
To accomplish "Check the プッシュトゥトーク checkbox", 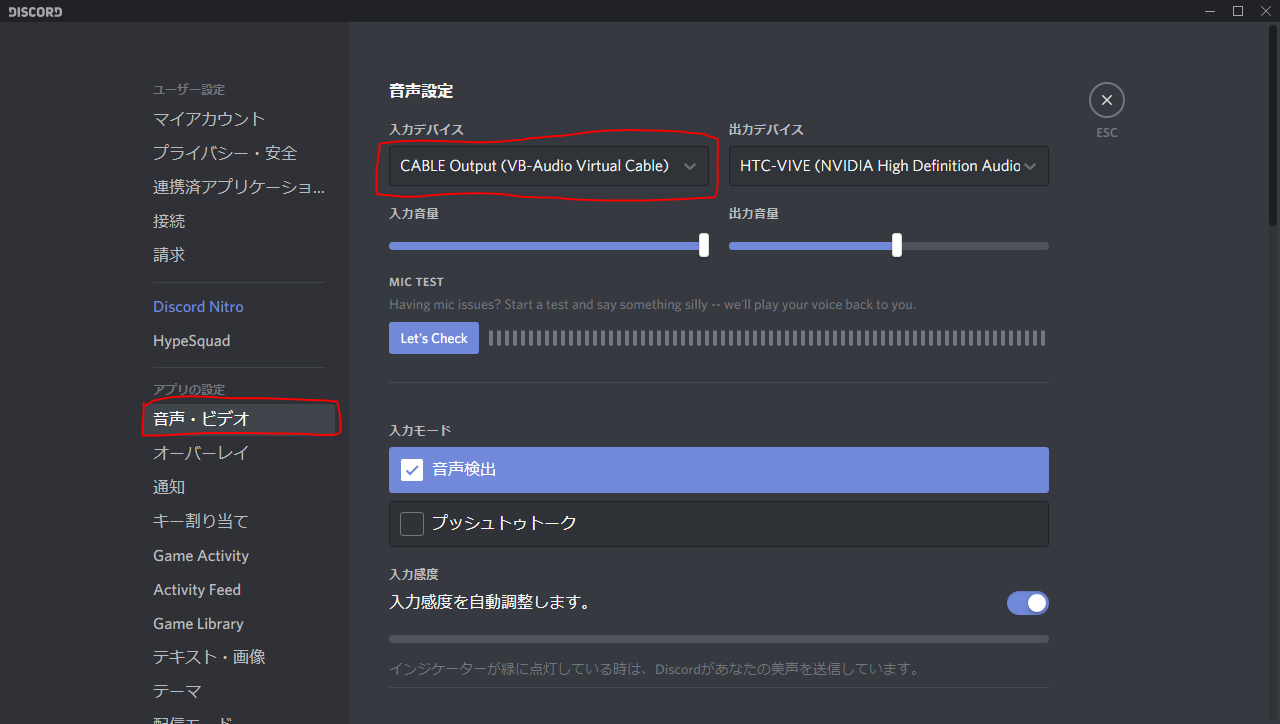I will pos(412,524).
